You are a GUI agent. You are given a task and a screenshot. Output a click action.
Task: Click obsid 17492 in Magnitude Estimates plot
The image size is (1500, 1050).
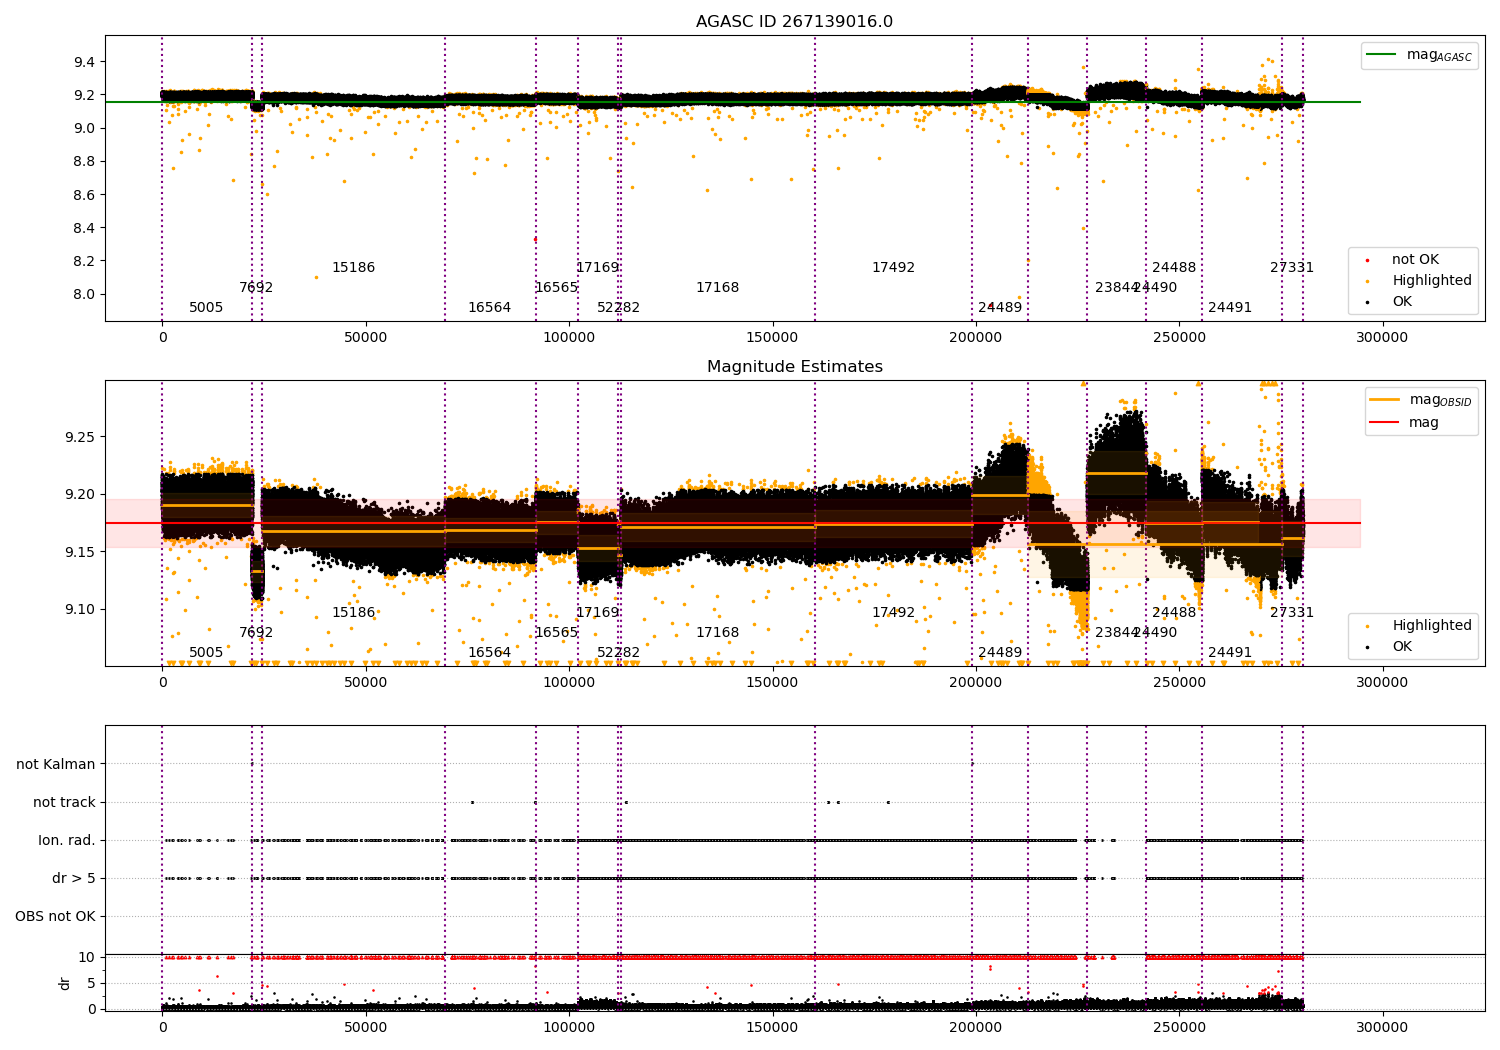click(893, 613)
